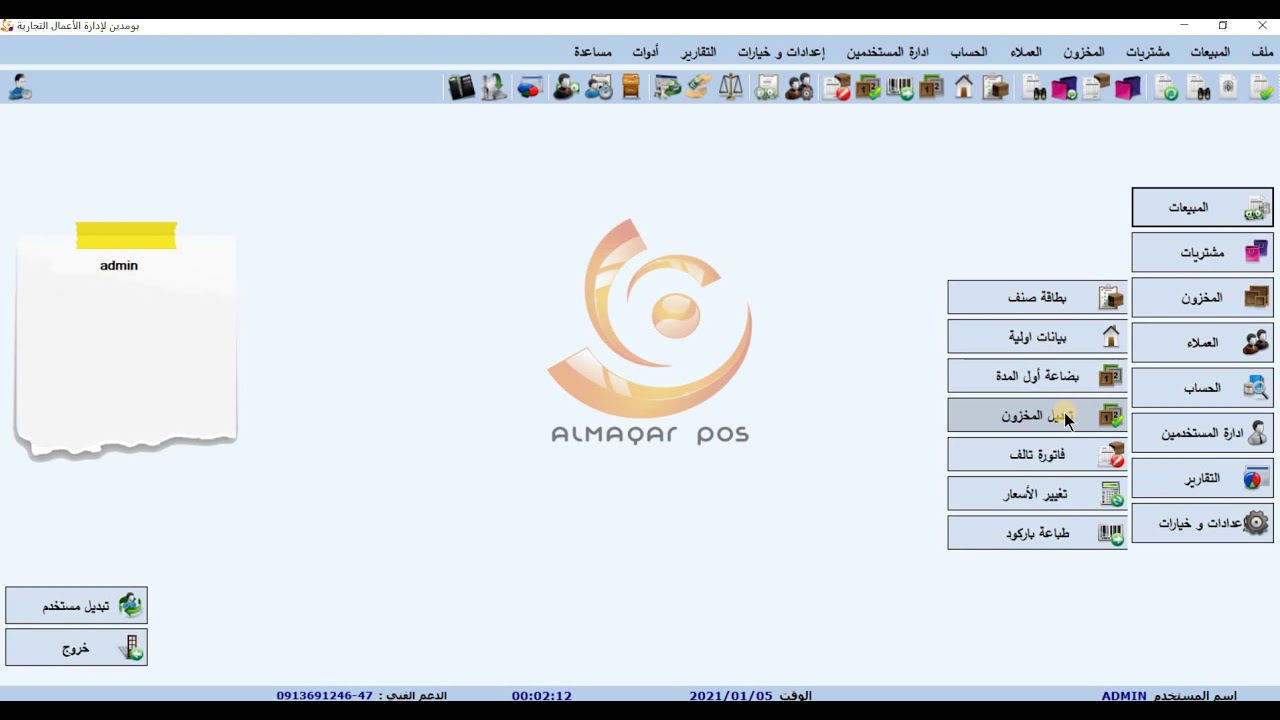Viewport: 1280px width, 720px height.
Task: Click the plain pink shopping bags toolbar icon
Action: [1128, 88]
